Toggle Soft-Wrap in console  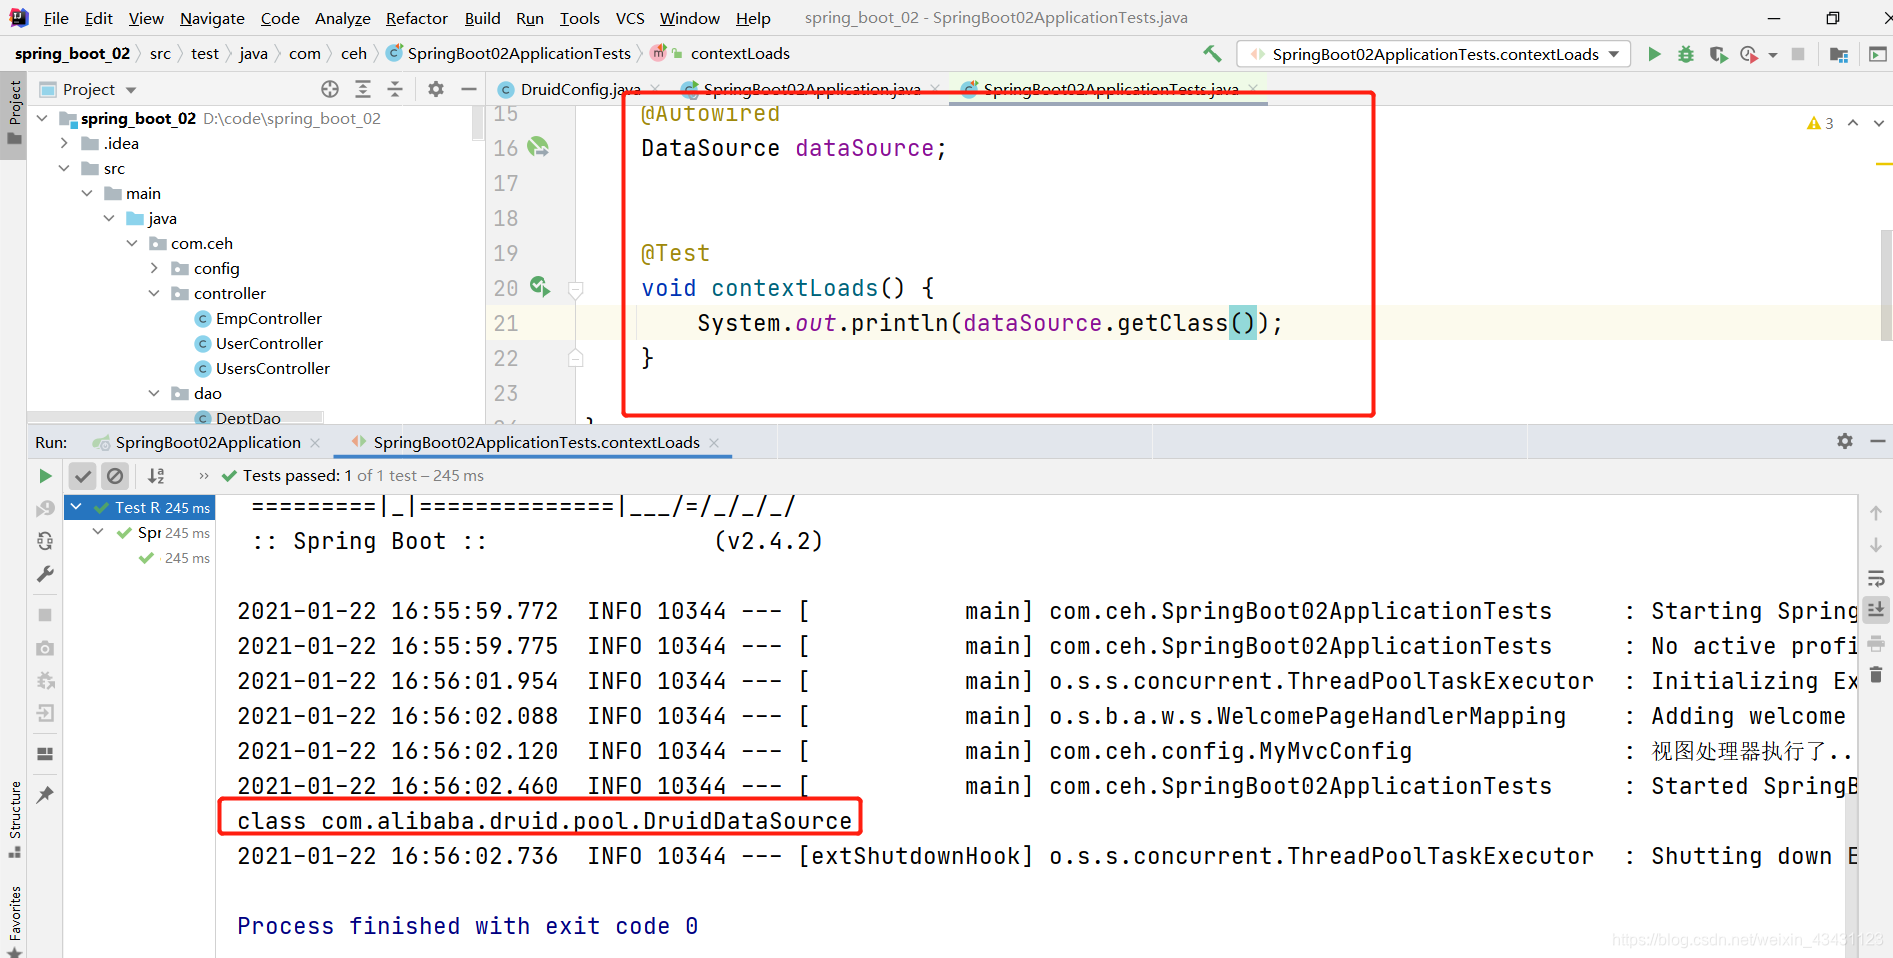[1876, 578]
